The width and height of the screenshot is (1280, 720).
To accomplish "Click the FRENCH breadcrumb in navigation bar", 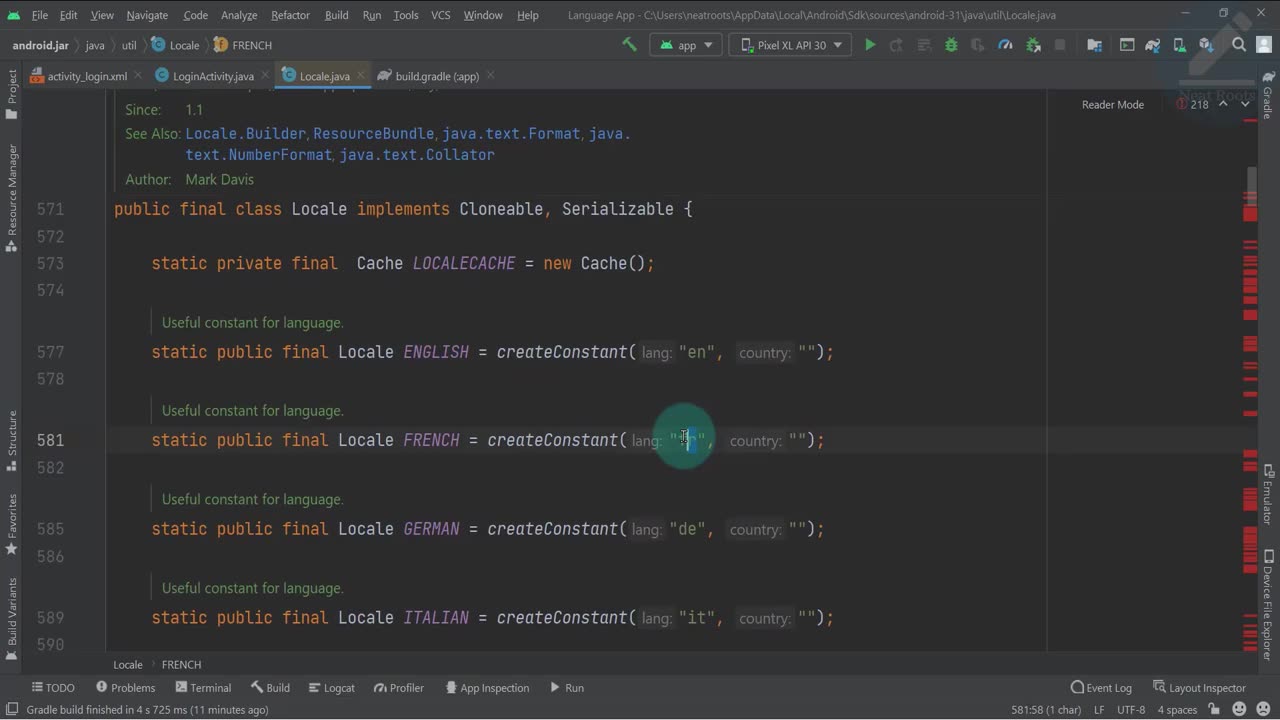I will [x=243, y=45].
